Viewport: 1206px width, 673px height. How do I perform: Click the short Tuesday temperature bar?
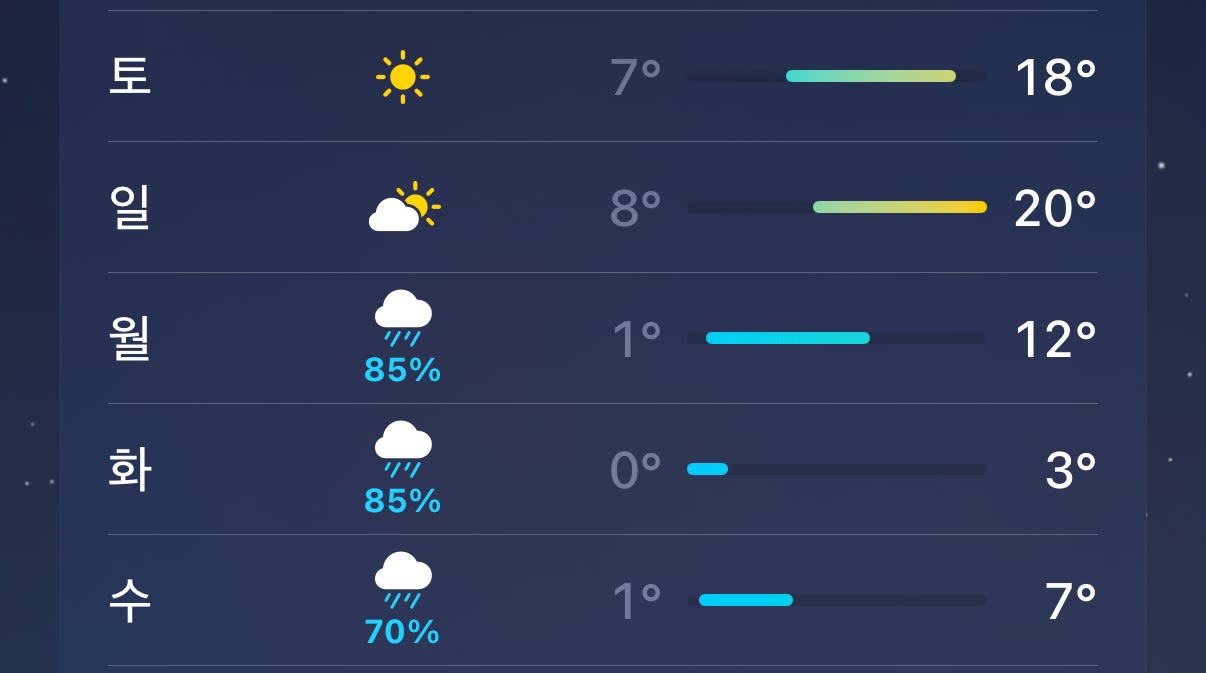707,469
